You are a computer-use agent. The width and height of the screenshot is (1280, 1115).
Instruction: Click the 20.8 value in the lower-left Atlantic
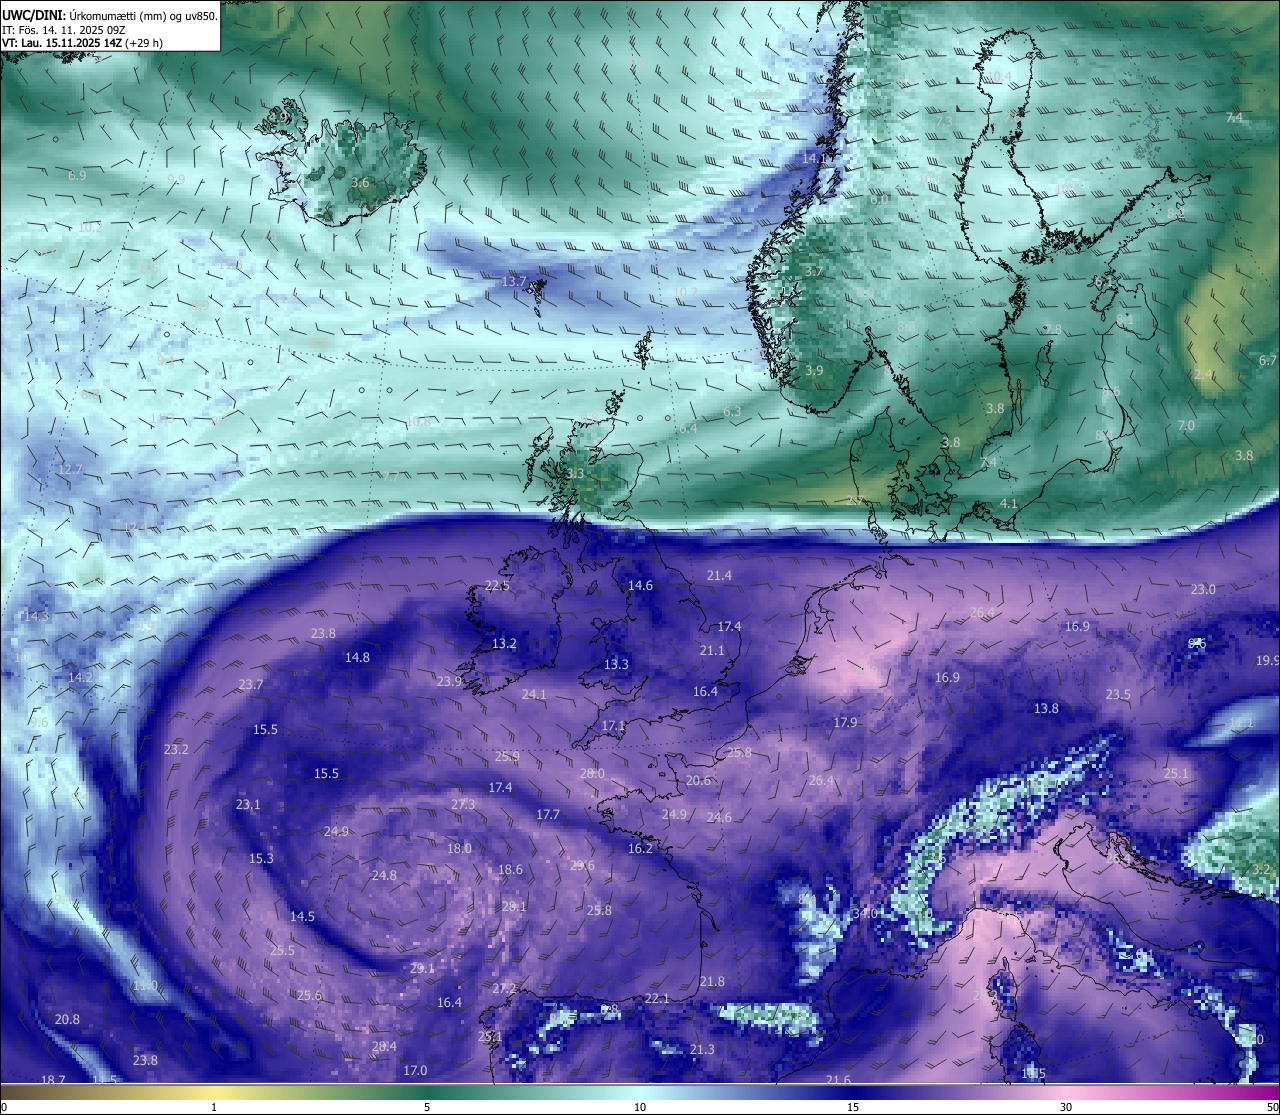pos(67,1020)
